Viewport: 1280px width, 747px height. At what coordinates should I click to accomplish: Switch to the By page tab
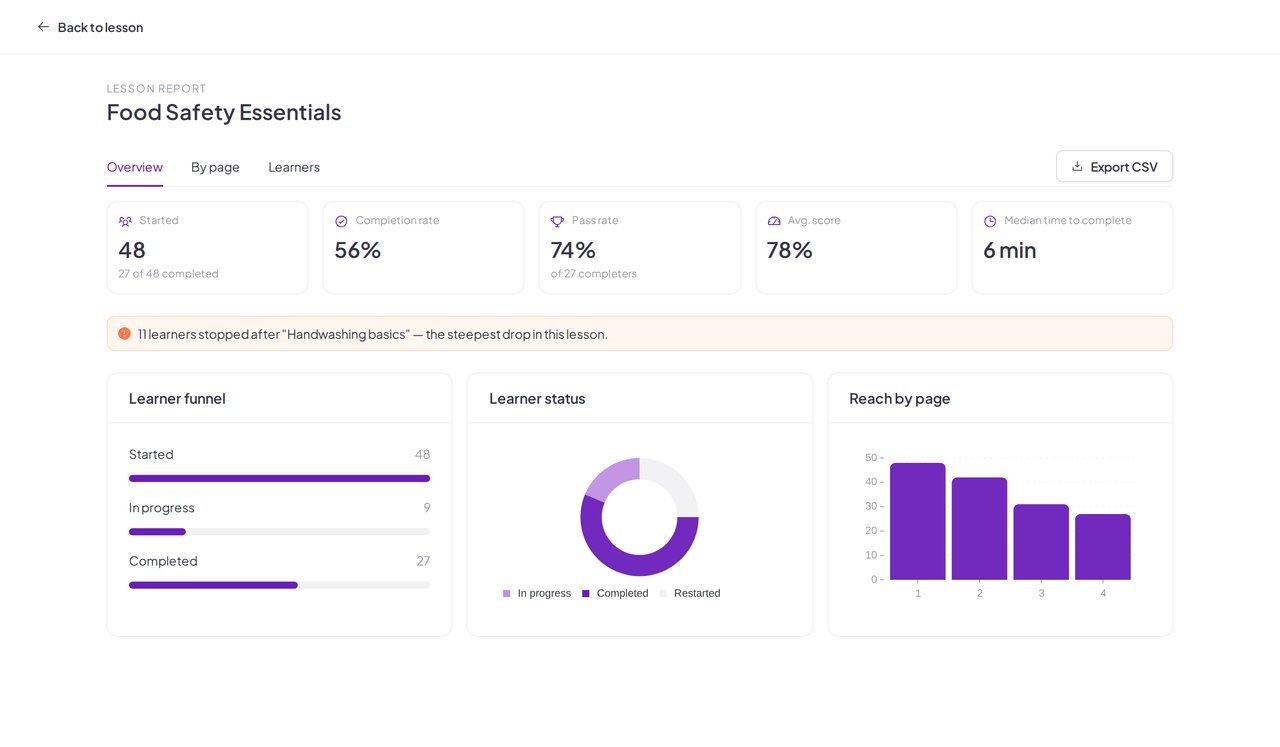click(x=215, y=167)
